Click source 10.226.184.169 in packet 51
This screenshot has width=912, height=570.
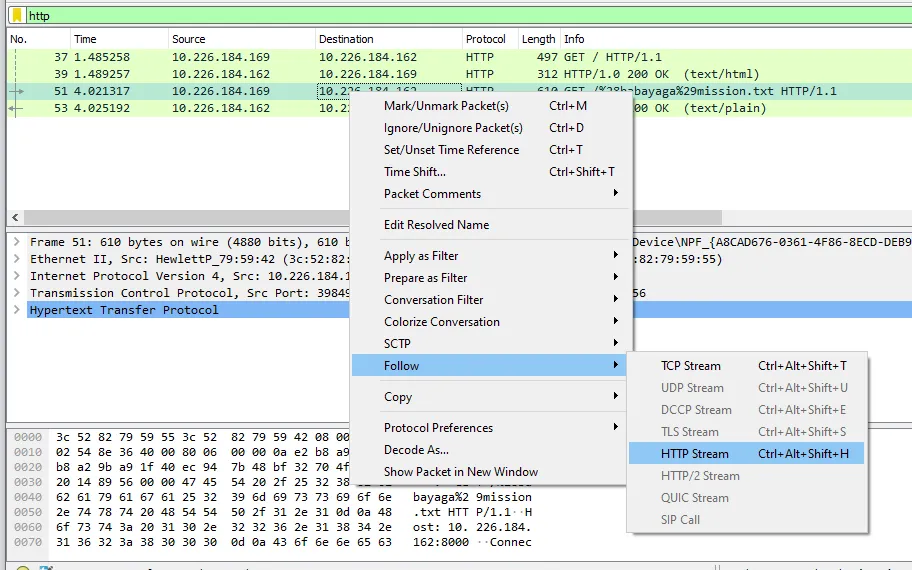(x=221, y=91)
